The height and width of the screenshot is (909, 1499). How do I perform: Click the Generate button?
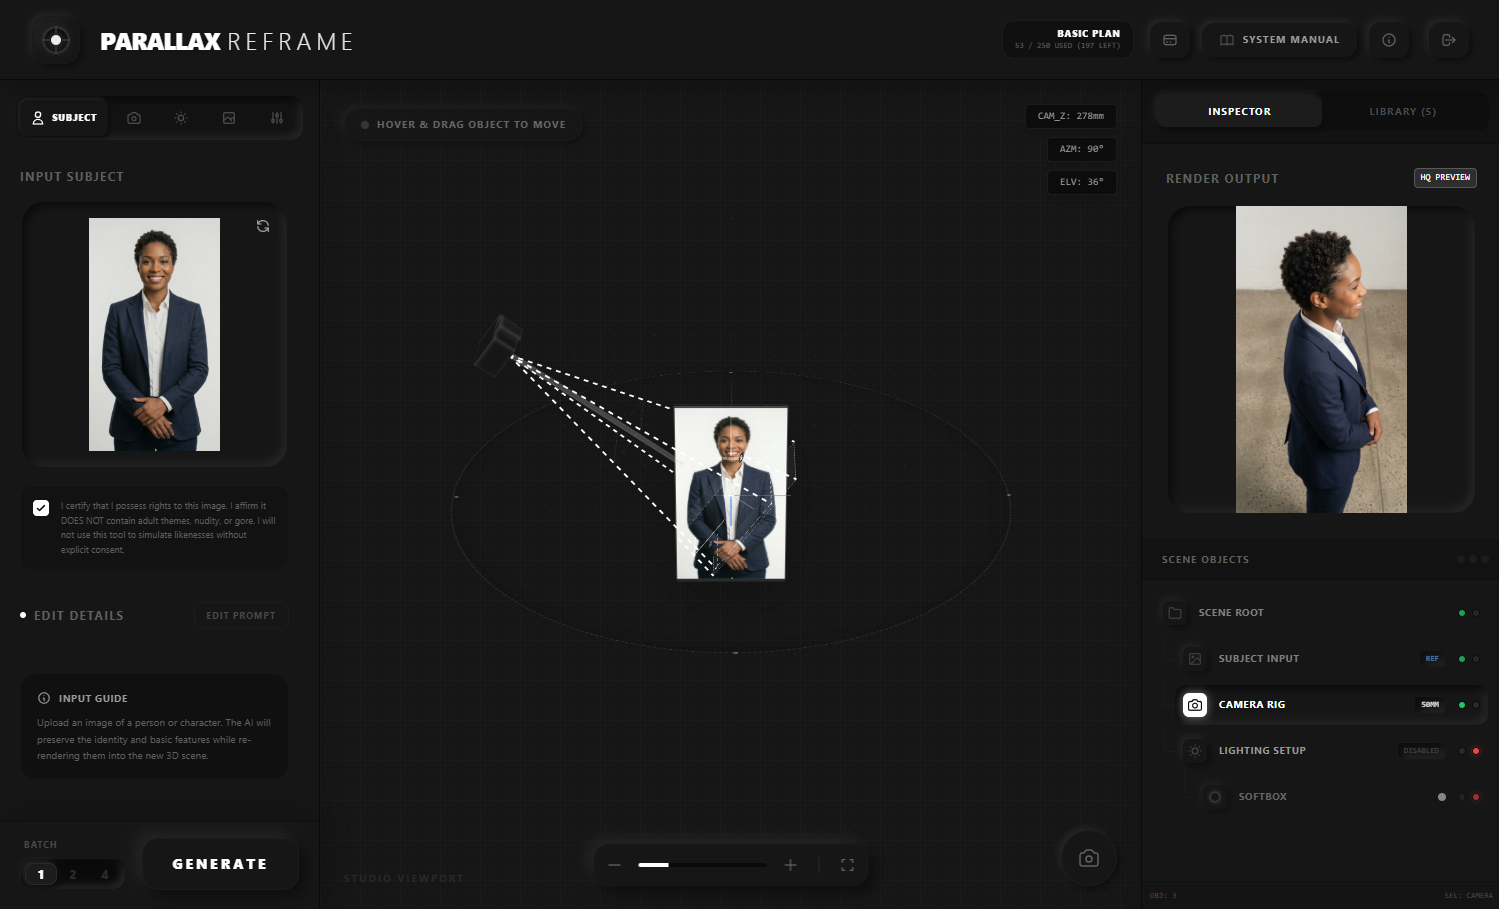click(220, 864)
